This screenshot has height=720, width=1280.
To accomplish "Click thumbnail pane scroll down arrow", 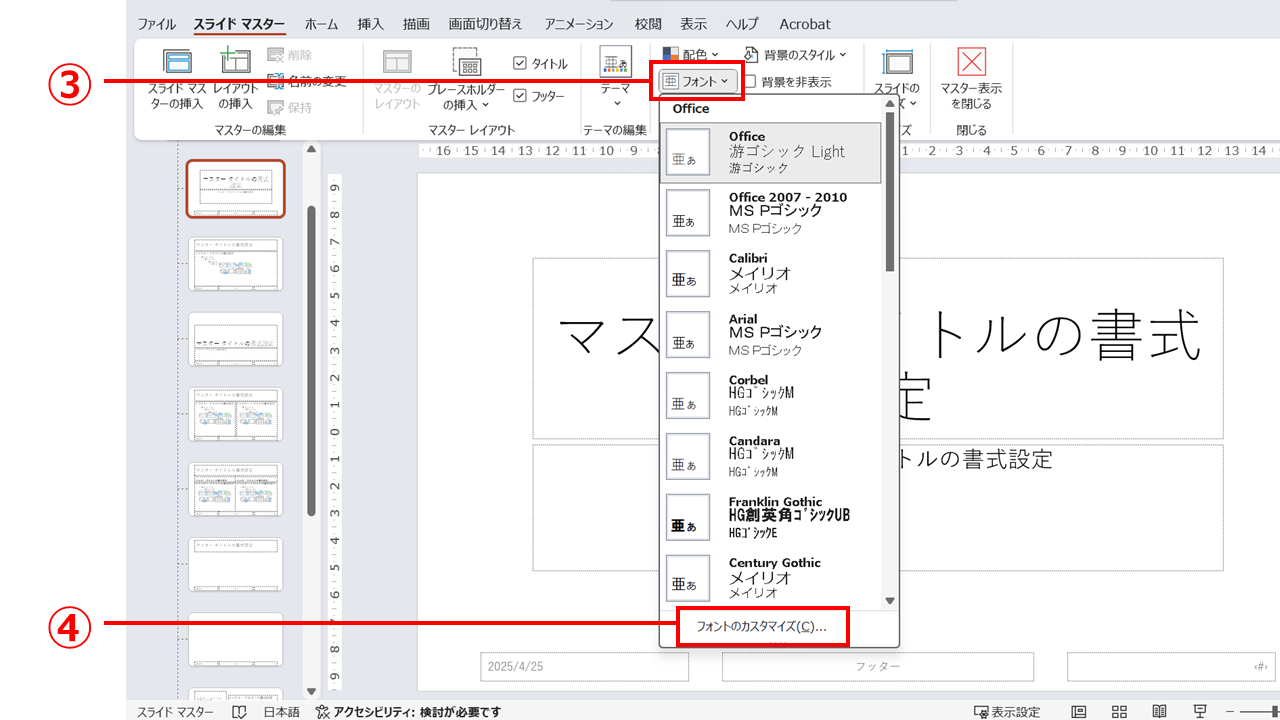I will point(311,690).
